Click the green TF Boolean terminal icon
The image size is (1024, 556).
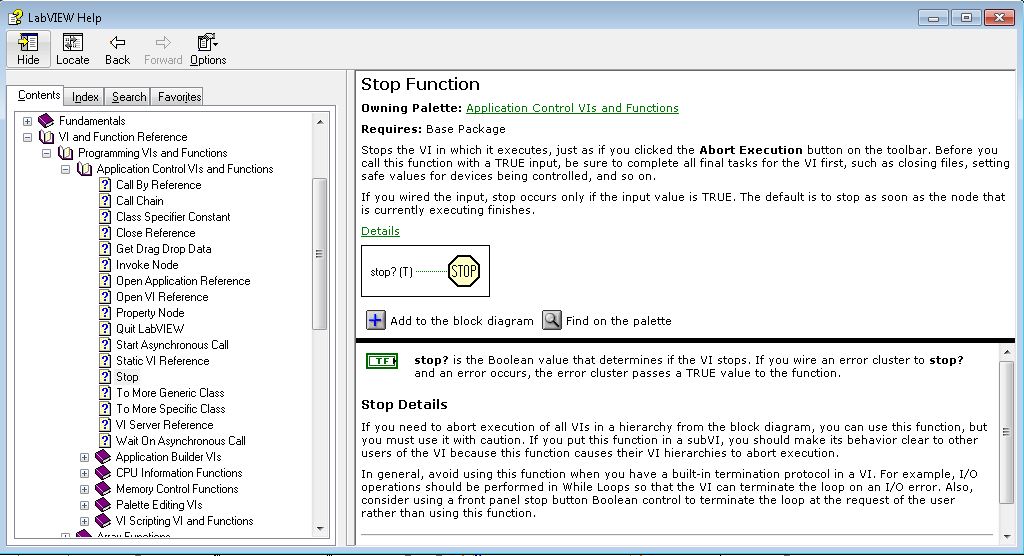click(382, 361)
